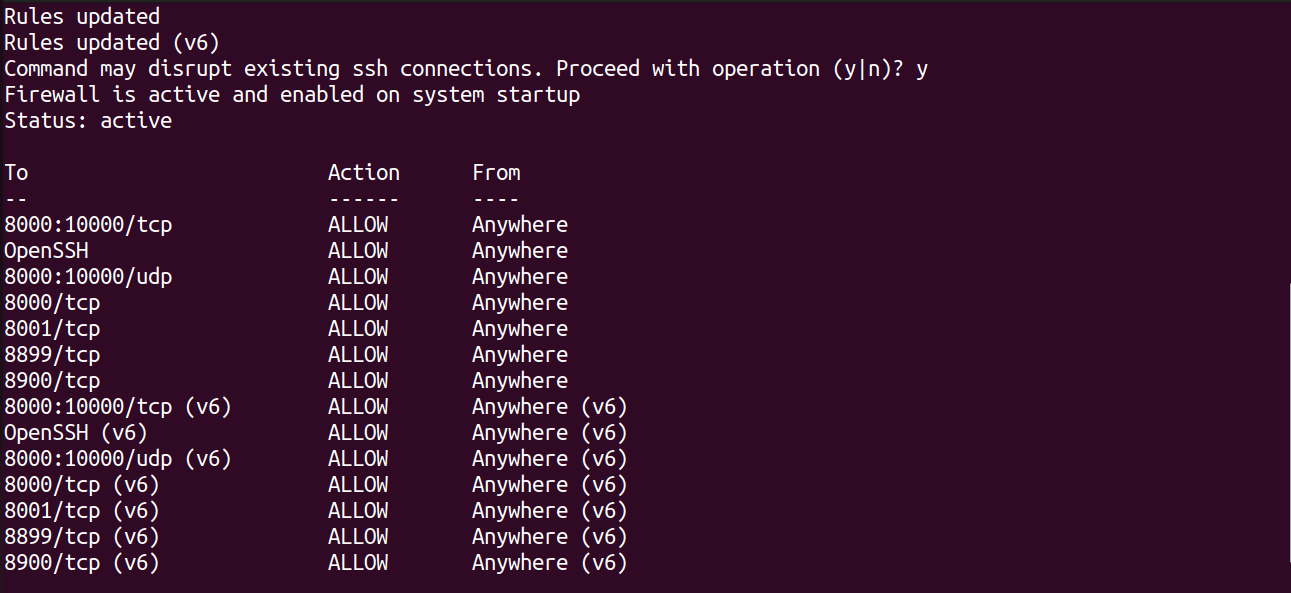Click the '8000:10000/udp' rule without v6
This screenshot has width=1291, height=593.
click(88, 277)
